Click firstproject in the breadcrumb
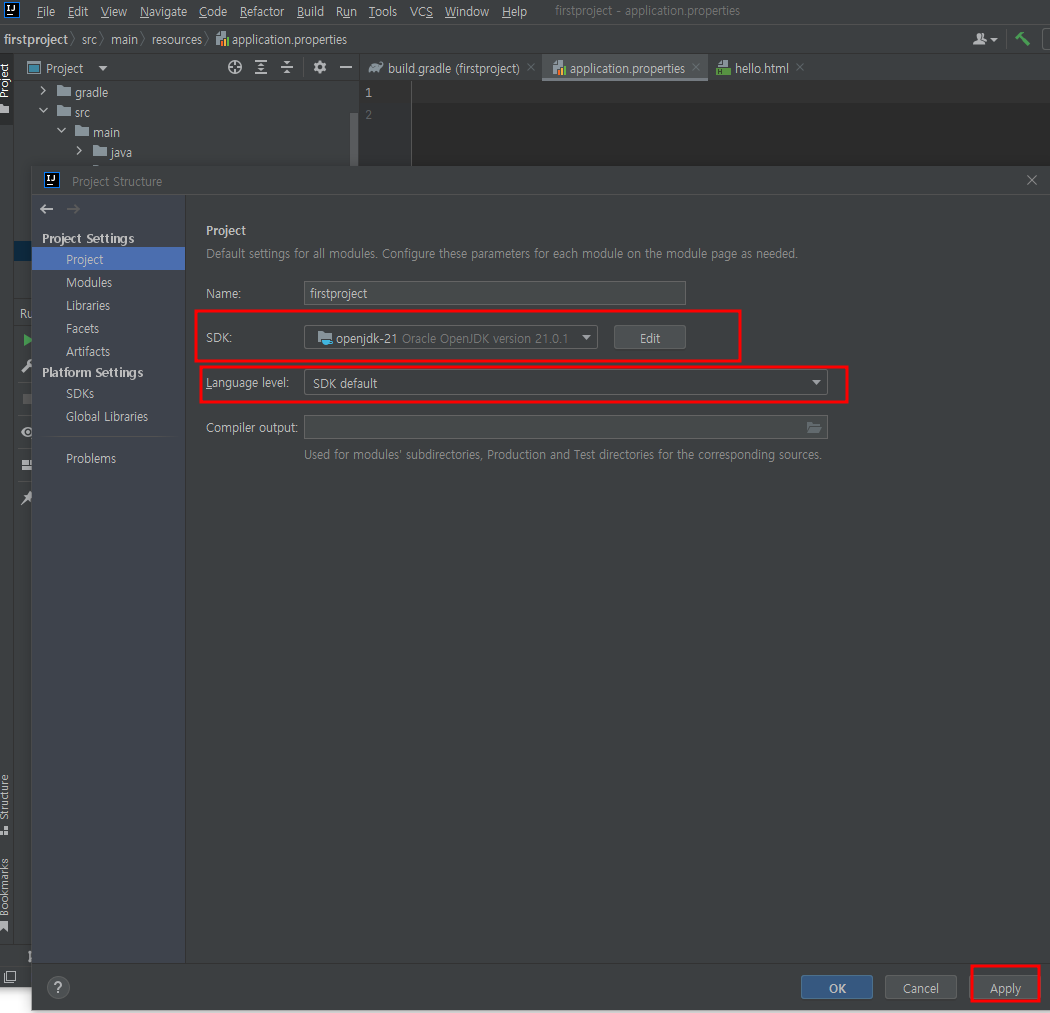The image size is (1050, 1013). [x=35, y=40]
